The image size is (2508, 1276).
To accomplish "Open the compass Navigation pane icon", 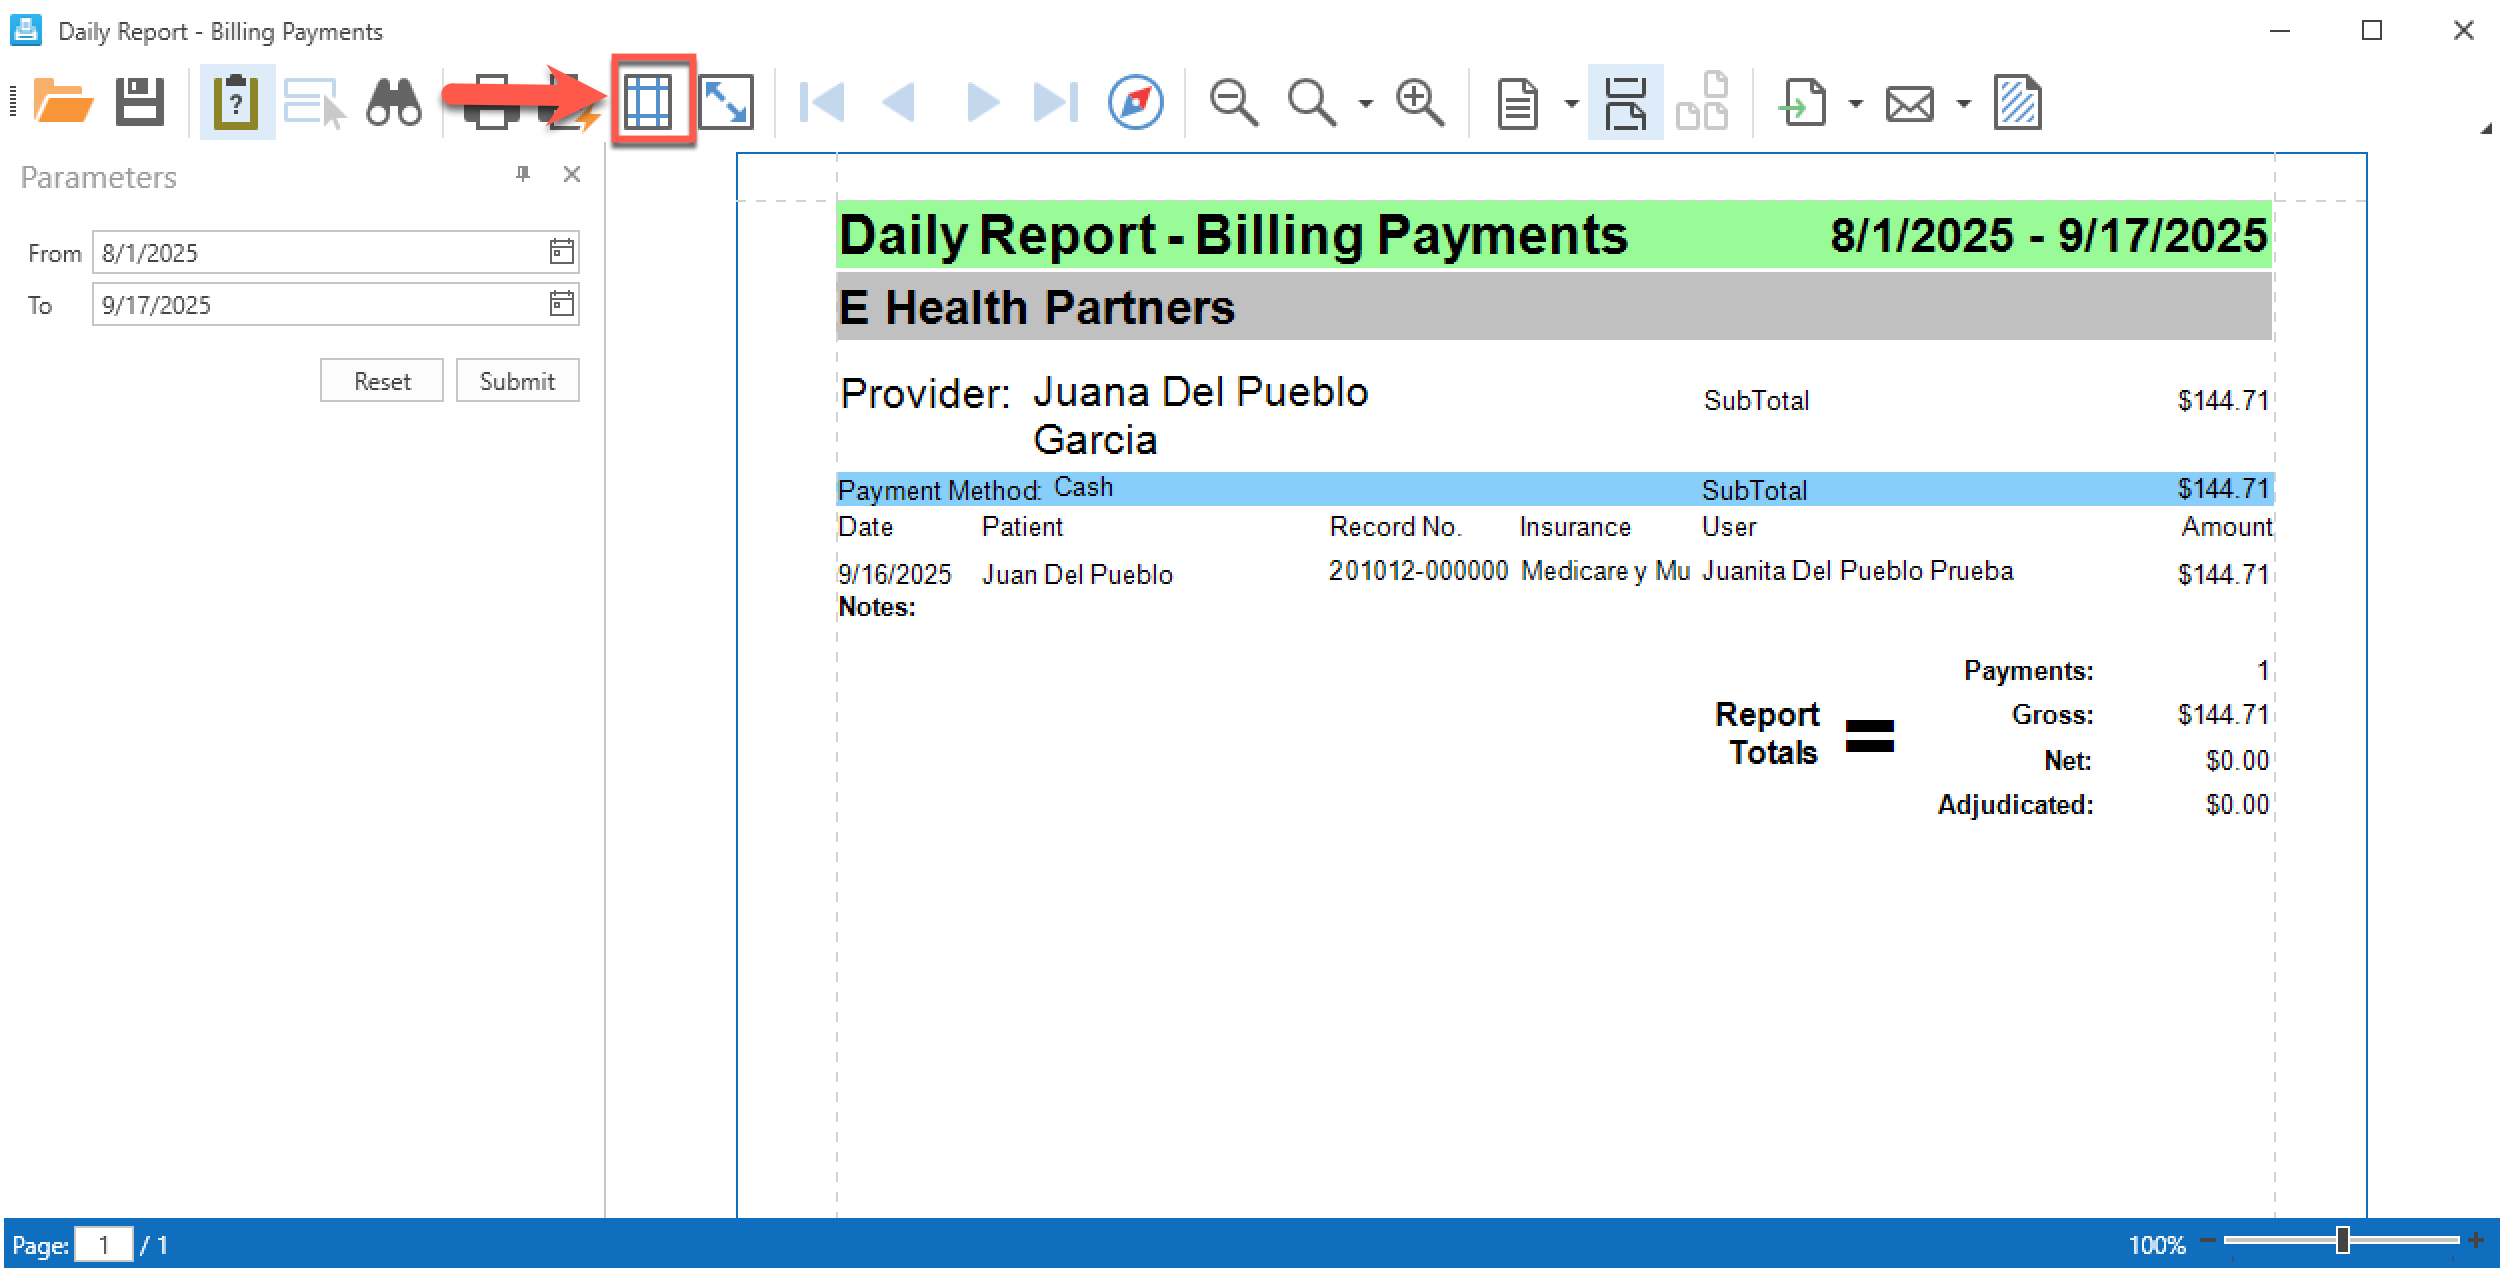I will tap(1135, 102).
